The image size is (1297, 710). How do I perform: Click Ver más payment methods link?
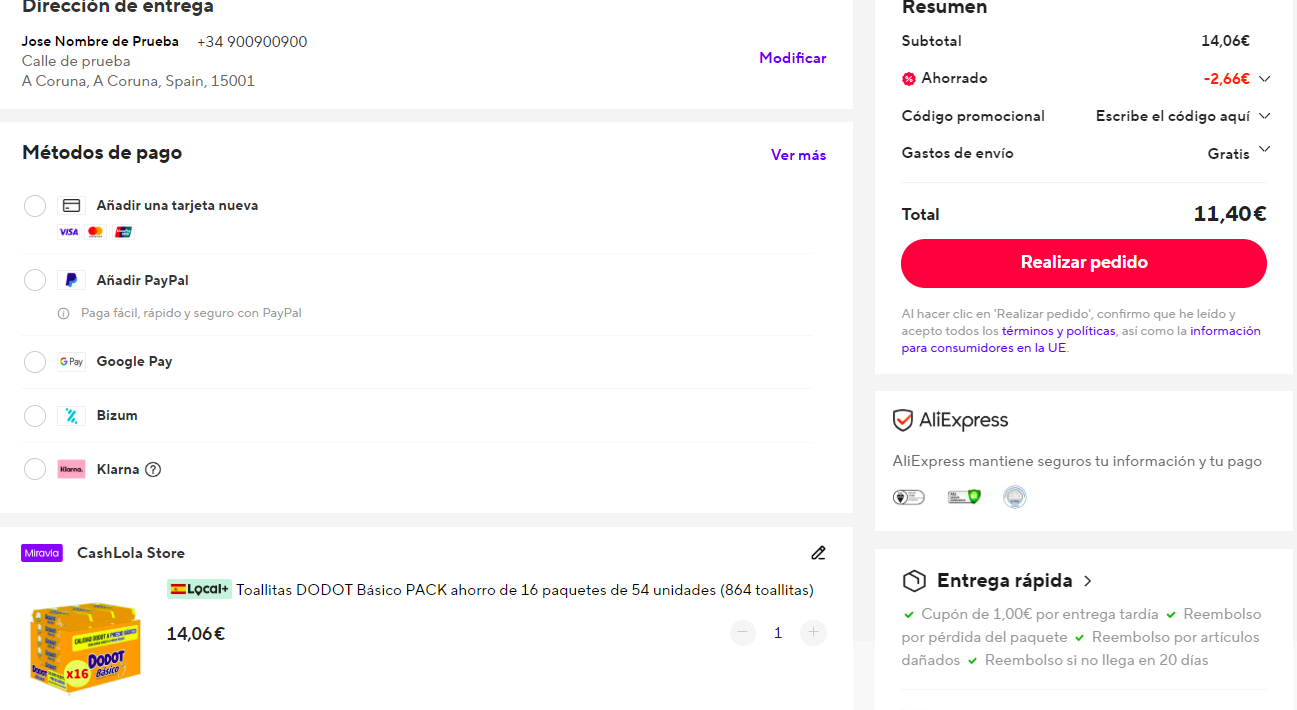point(798,155)
